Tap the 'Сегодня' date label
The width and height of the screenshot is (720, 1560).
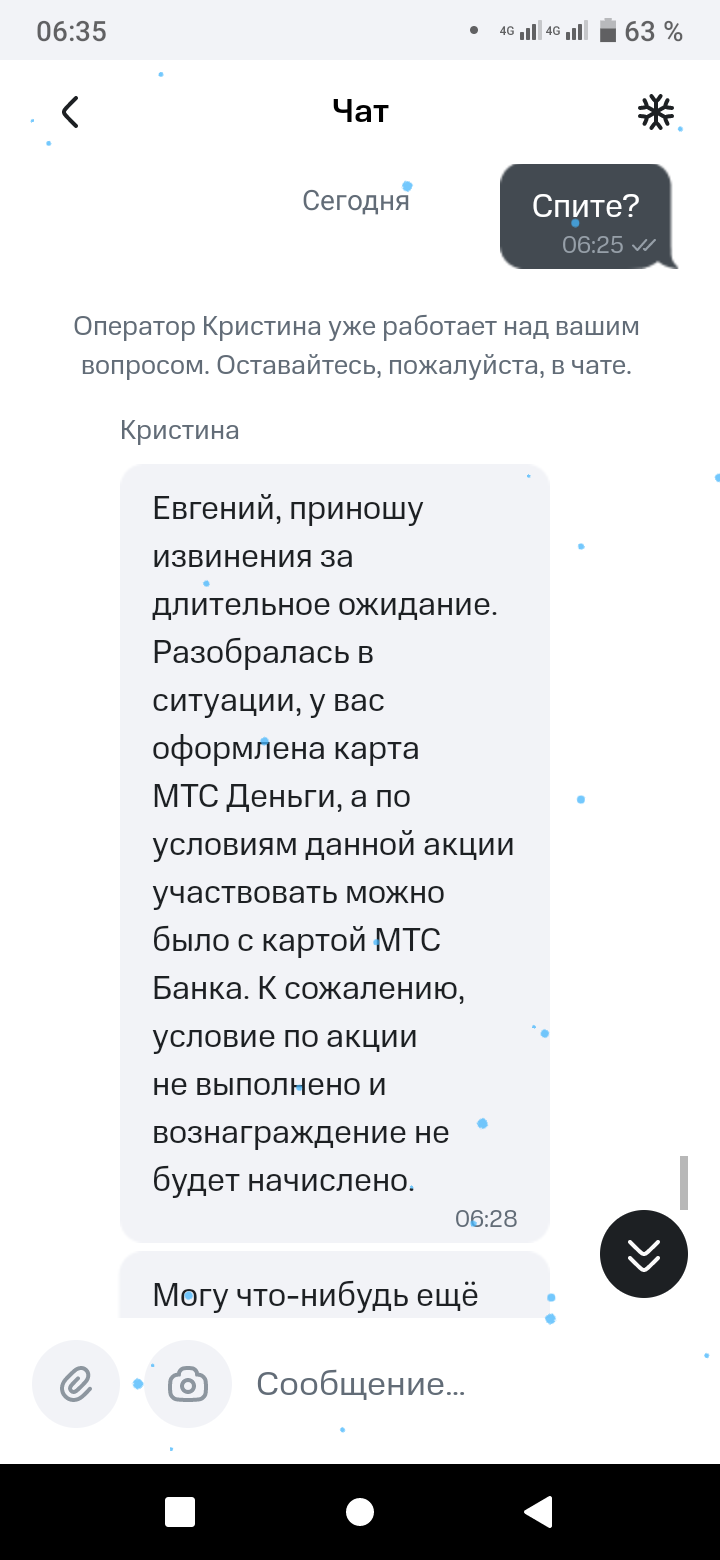[356, 199]
